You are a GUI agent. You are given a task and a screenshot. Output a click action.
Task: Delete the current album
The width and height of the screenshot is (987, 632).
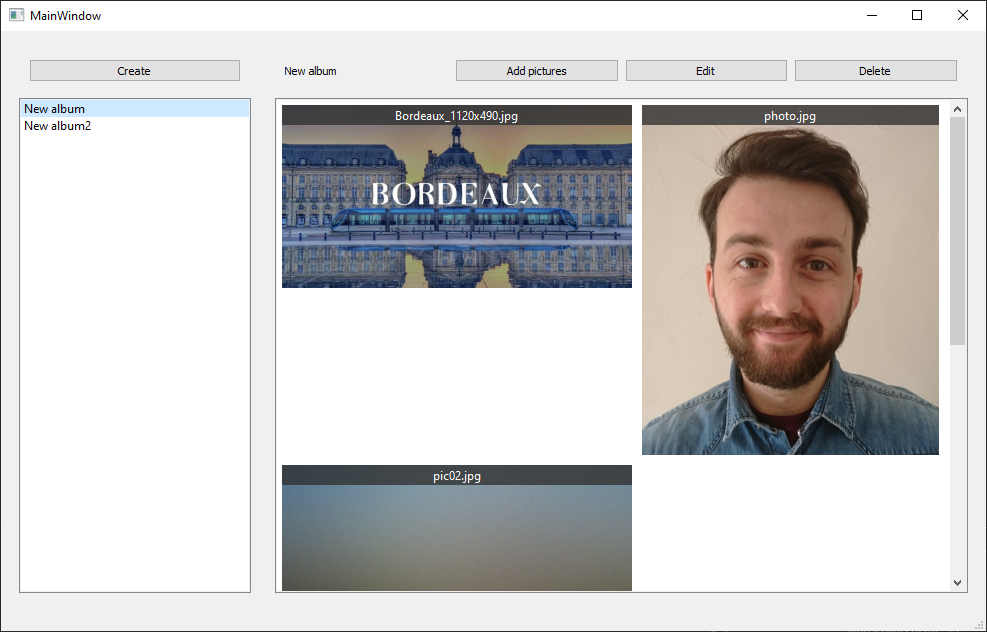876,71
